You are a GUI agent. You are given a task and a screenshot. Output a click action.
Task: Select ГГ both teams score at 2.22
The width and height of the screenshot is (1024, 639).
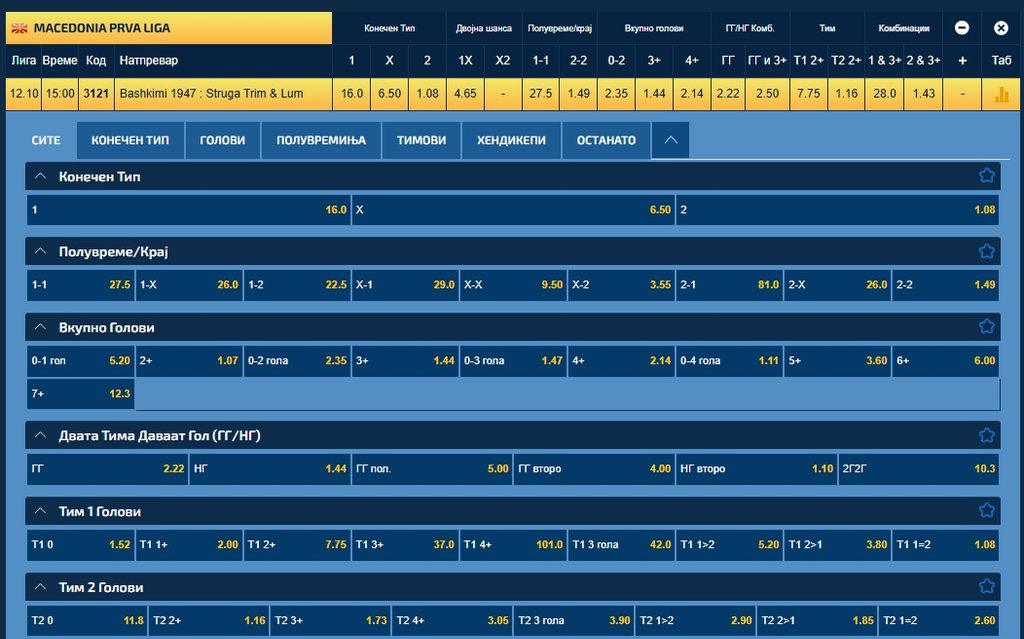[x=108, y=468]
